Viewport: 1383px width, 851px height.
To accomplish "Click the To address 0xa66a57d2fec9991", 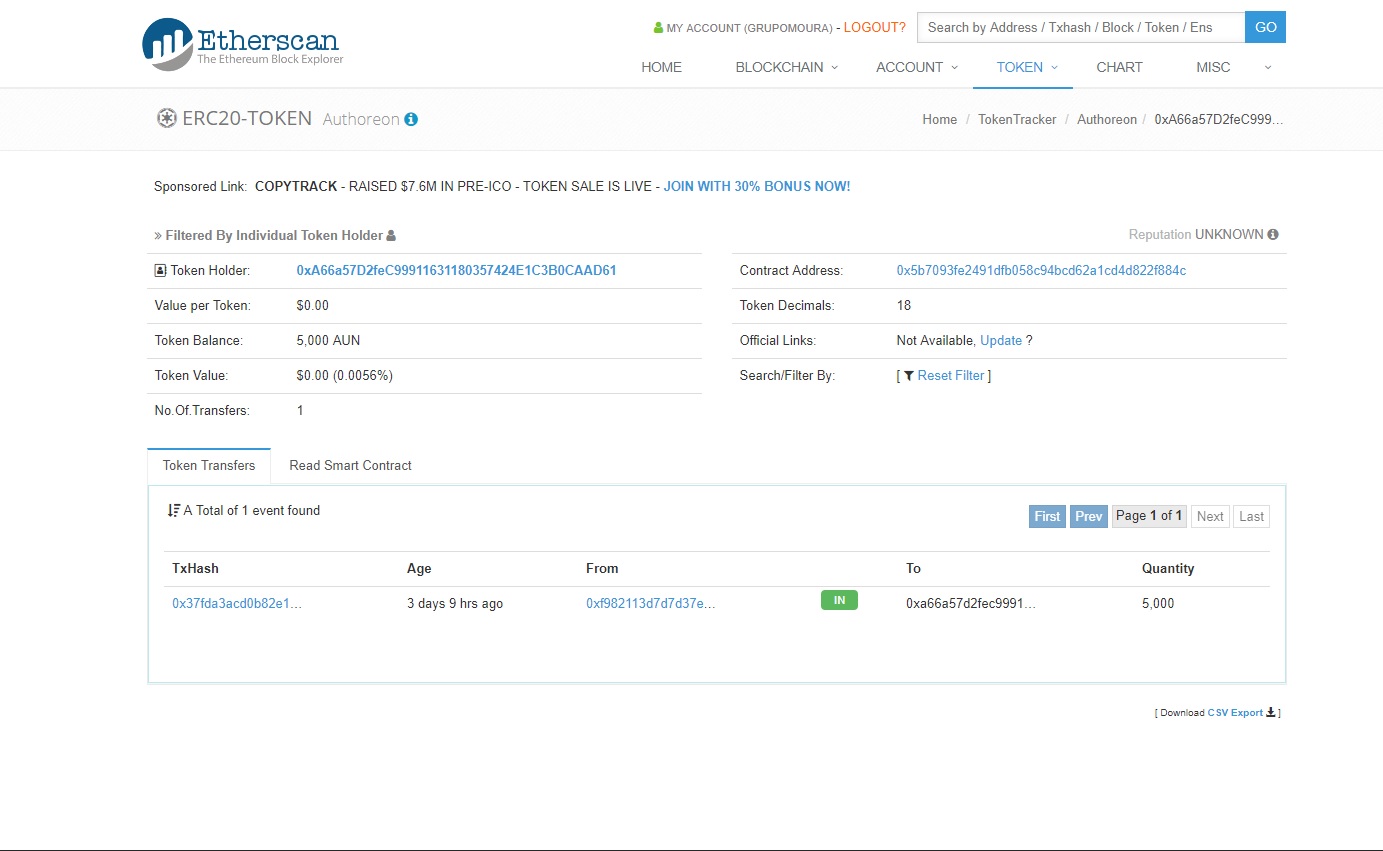I will [x=971, y=603].
